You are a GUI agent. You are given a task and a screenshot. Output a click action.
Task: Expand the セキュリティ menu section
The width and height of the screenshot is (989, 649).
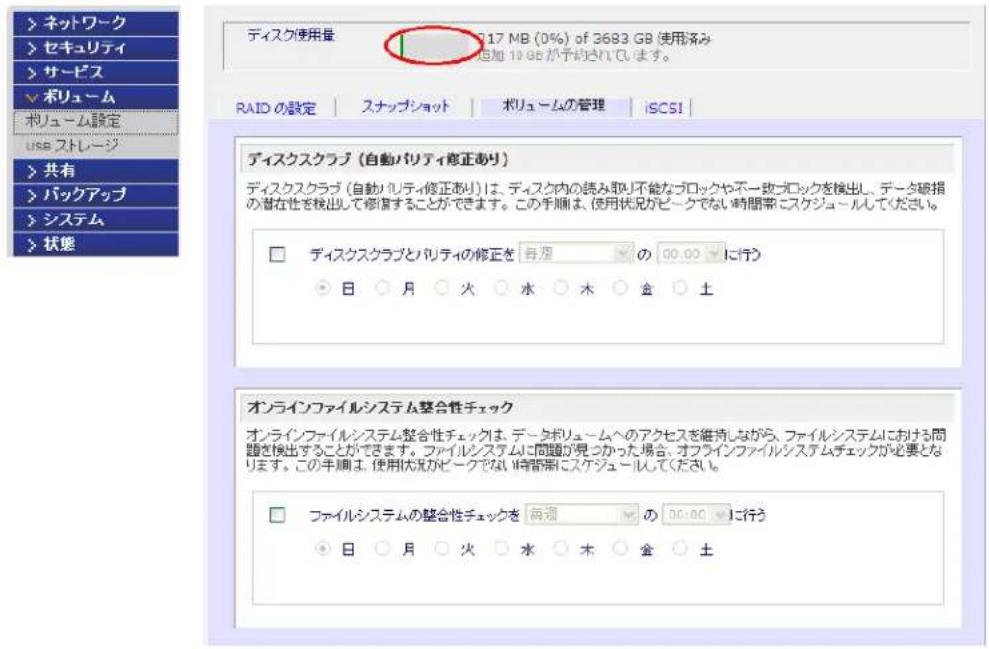point(95,48)
